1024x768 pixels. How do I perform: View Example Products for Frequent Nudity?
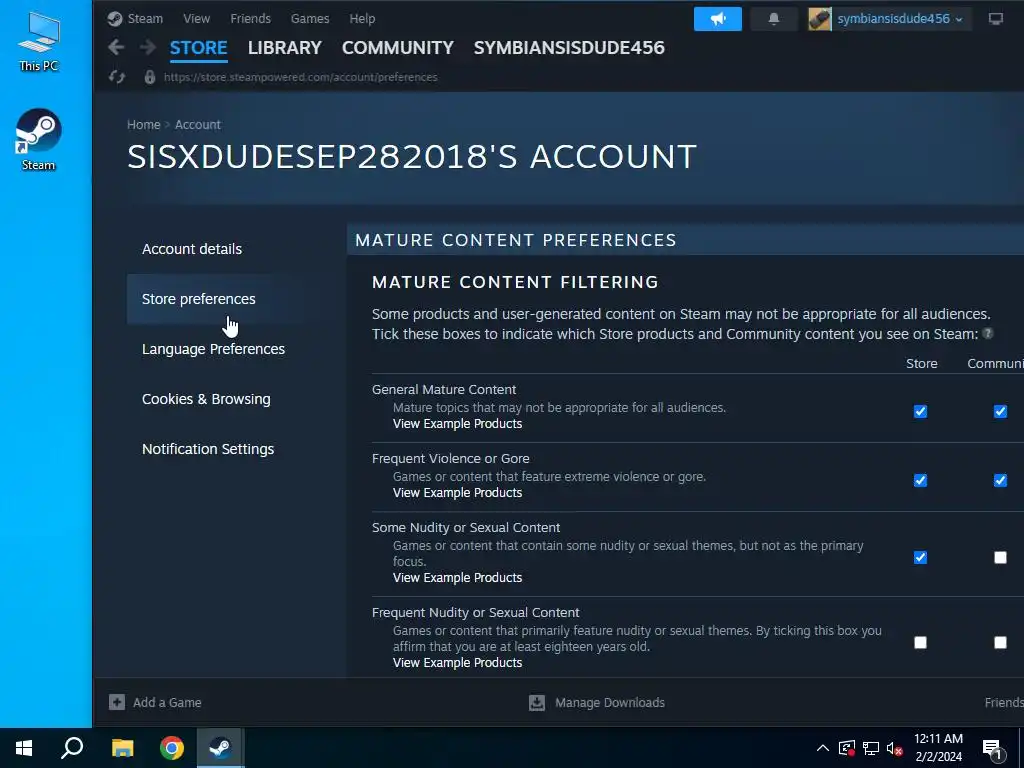(x=457, y=663)
